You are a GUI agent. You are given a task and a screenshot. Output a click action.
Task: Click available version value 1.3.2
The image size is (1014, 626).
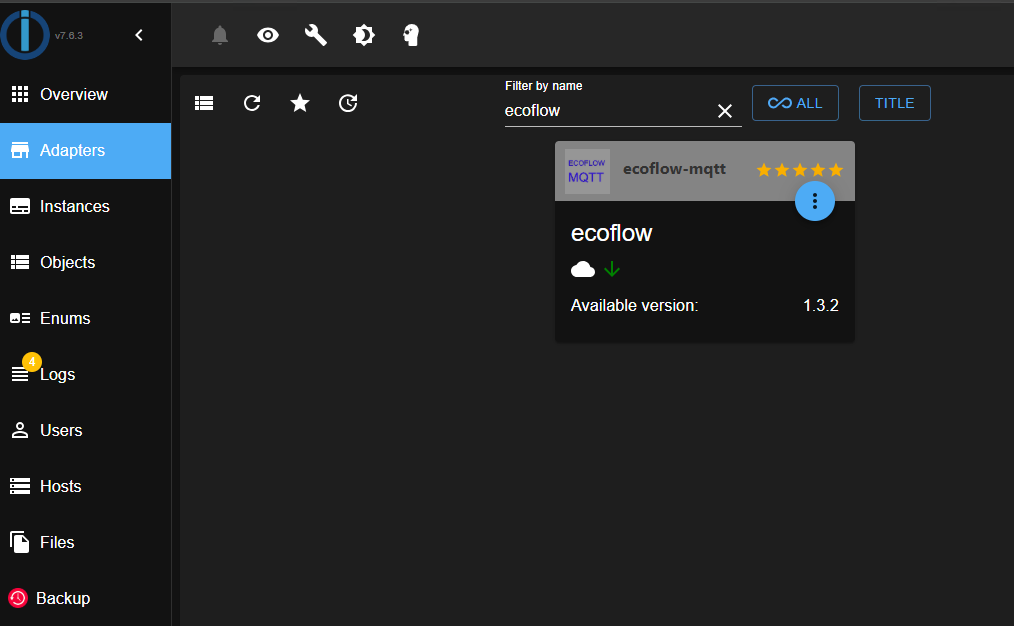[x=821, y=305]
